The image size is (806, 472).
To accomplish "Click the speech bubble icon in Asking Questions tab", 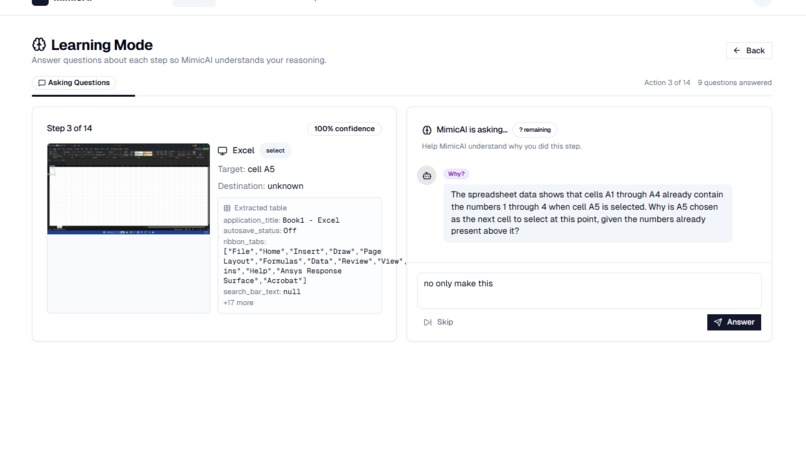I will point(42,83).
